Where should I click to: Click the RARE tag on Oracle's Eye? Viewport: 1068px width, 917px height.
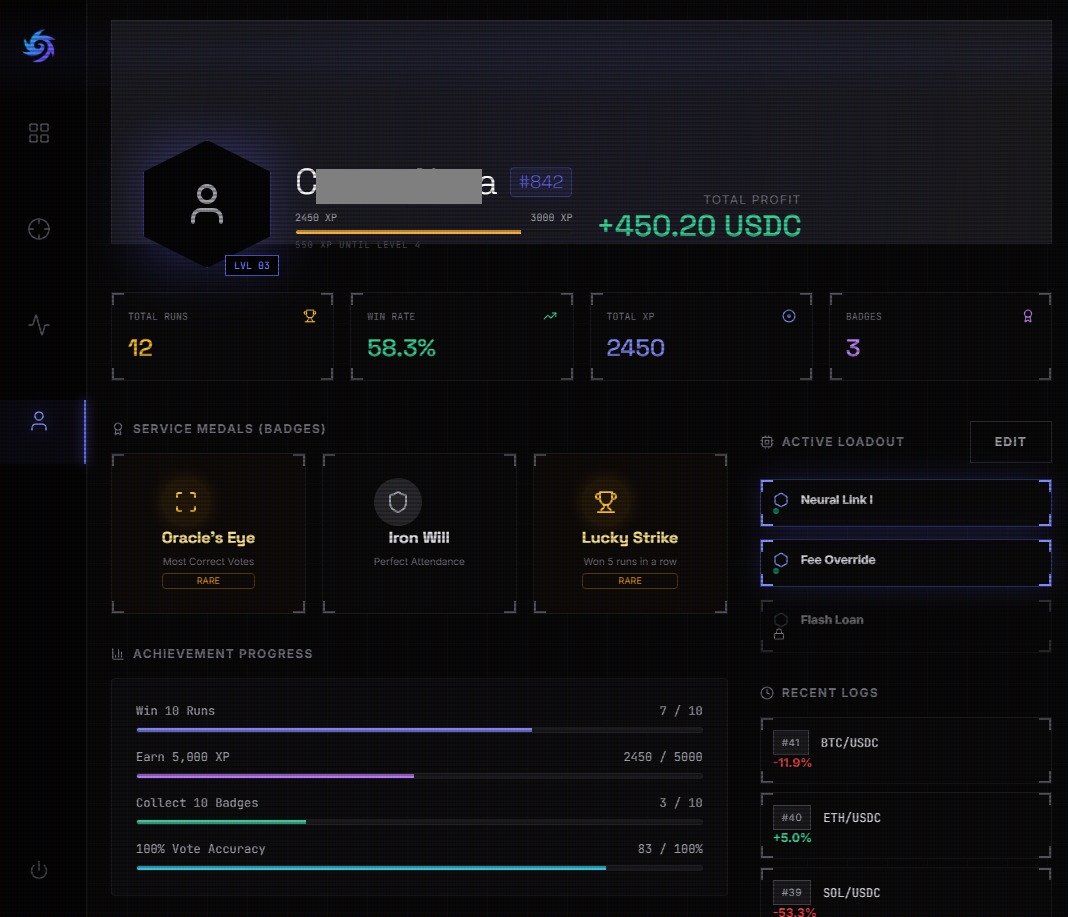point(208,580)
